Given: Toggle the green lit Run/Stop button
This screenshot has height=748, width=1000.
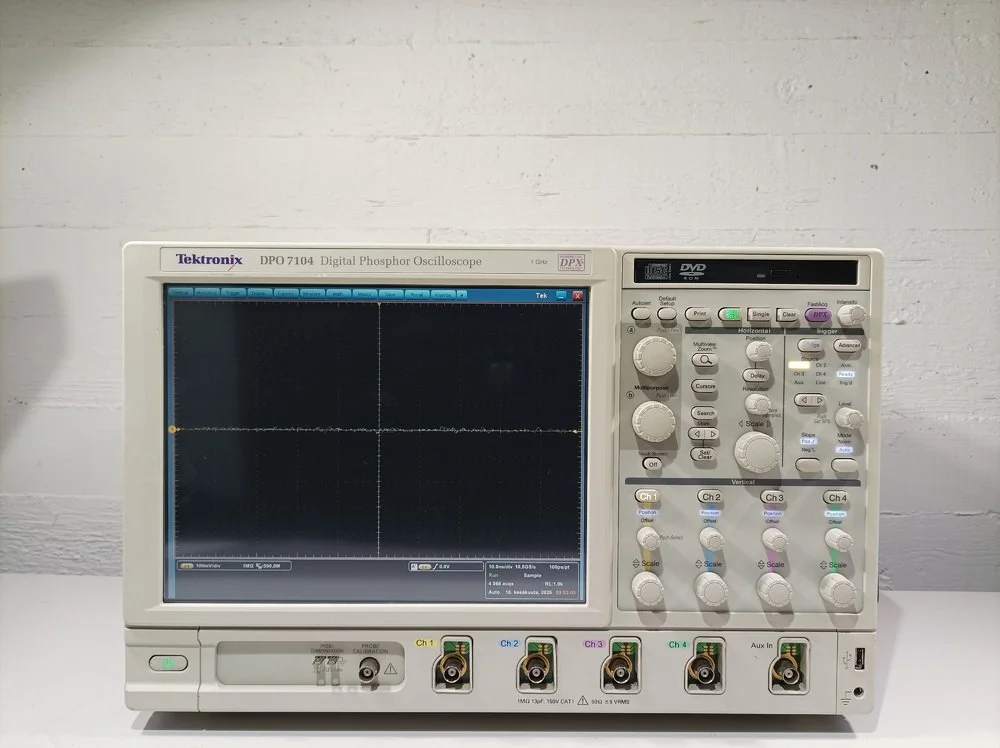Looking at the screenshot, I should (730, 314).
